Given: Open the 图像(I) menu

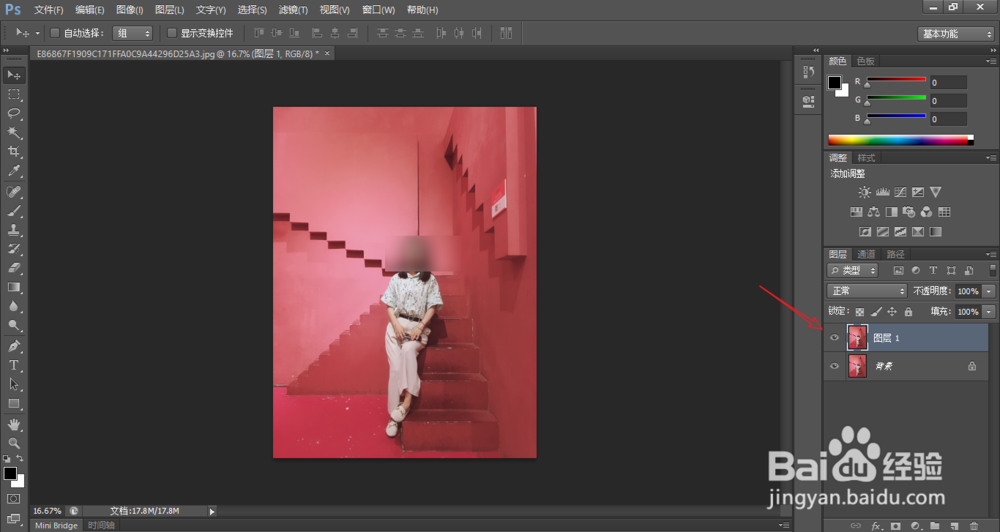Looking at the screenshot, I should pyautogui.click(x=130, y=10).
